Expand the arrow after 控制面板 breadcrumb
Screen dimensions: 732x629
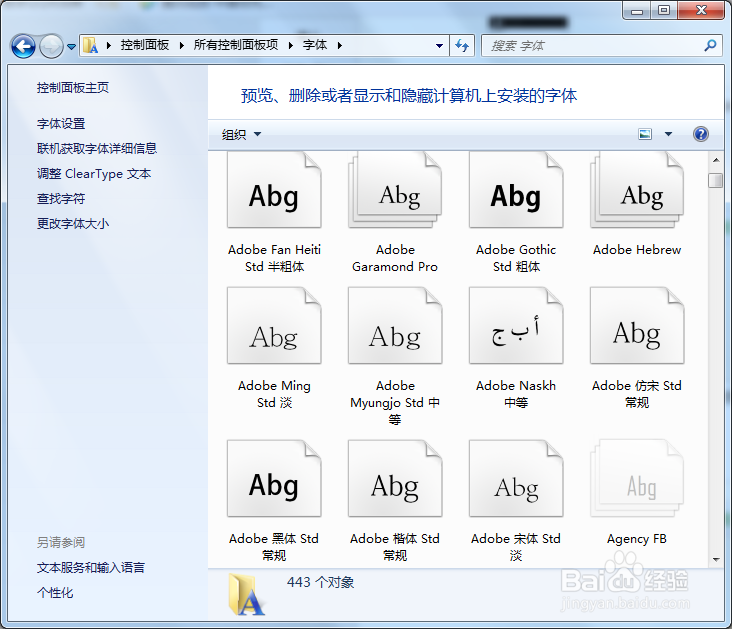pyautogui.click(x=182, y=45)
